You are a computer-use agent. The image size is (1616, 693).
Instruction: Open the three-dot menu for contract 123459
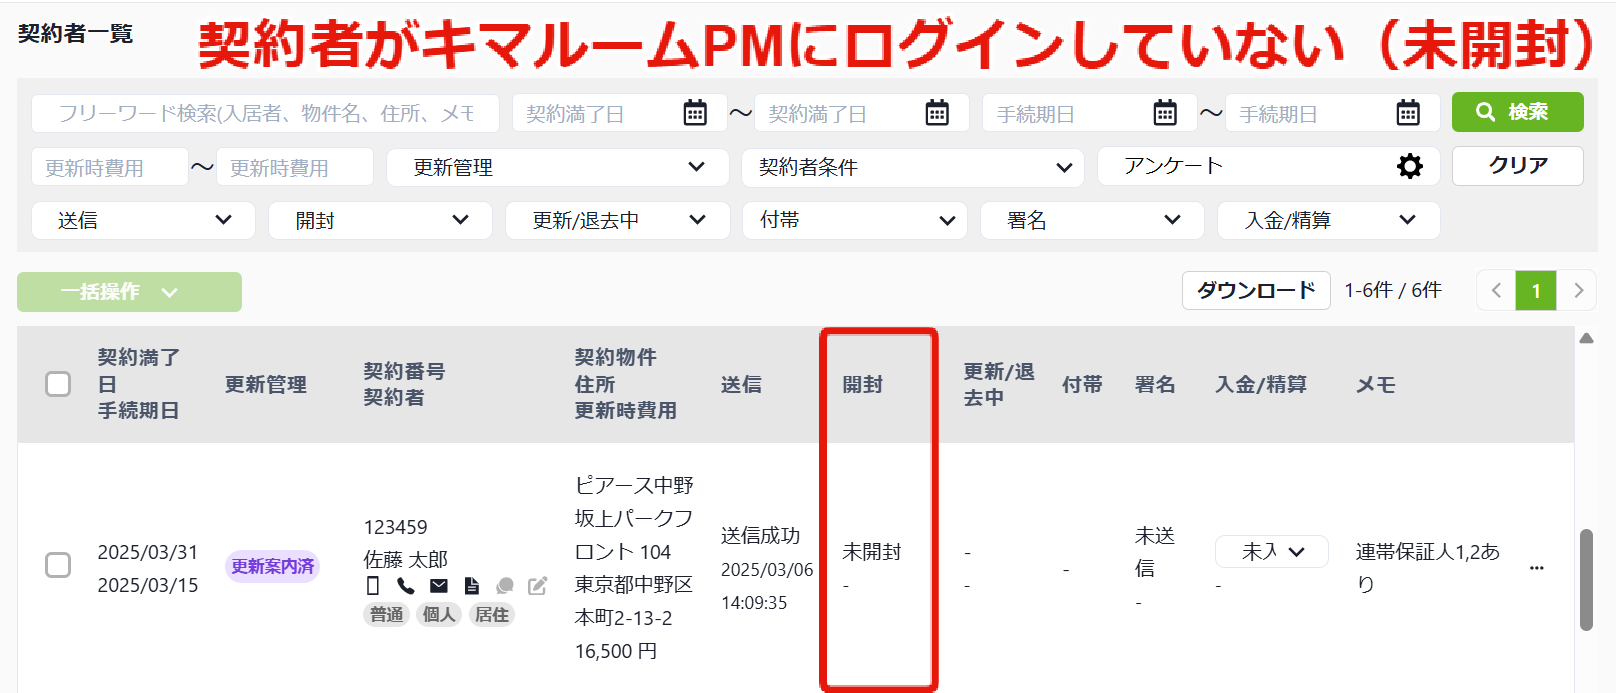[1537, 568]
